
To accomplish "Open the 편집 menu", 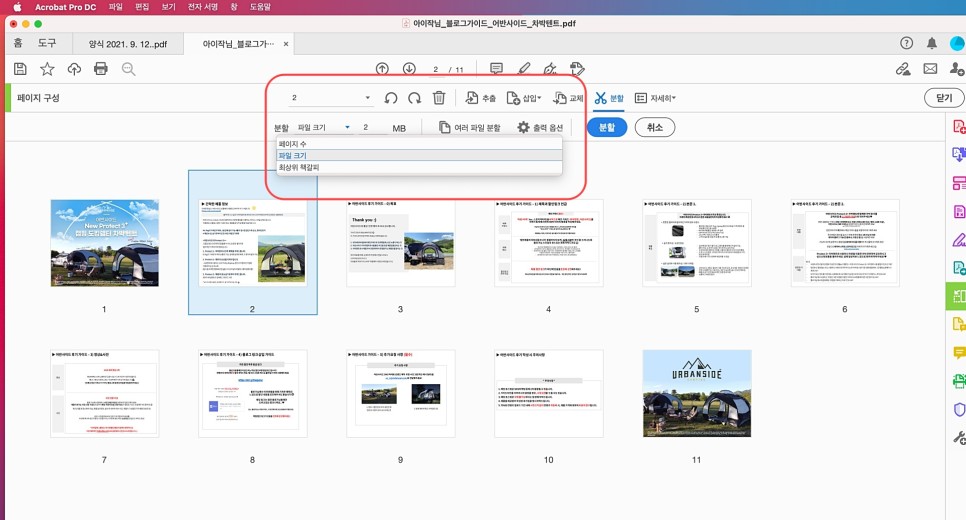I will 142,7.
